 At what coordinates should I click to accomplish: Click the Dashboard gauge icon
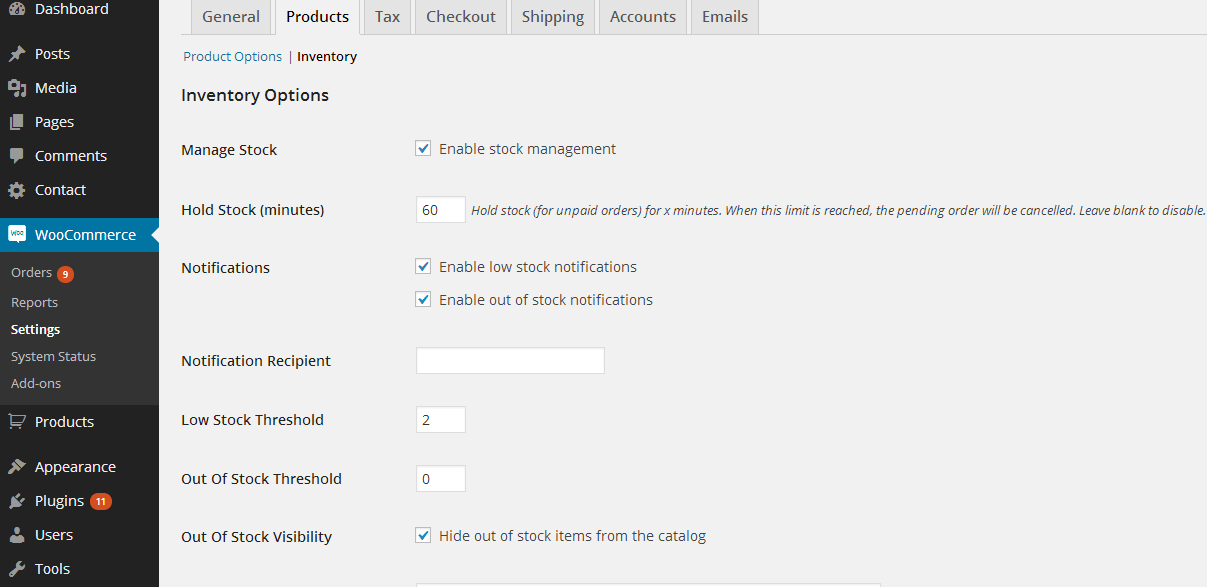(17, 9)
